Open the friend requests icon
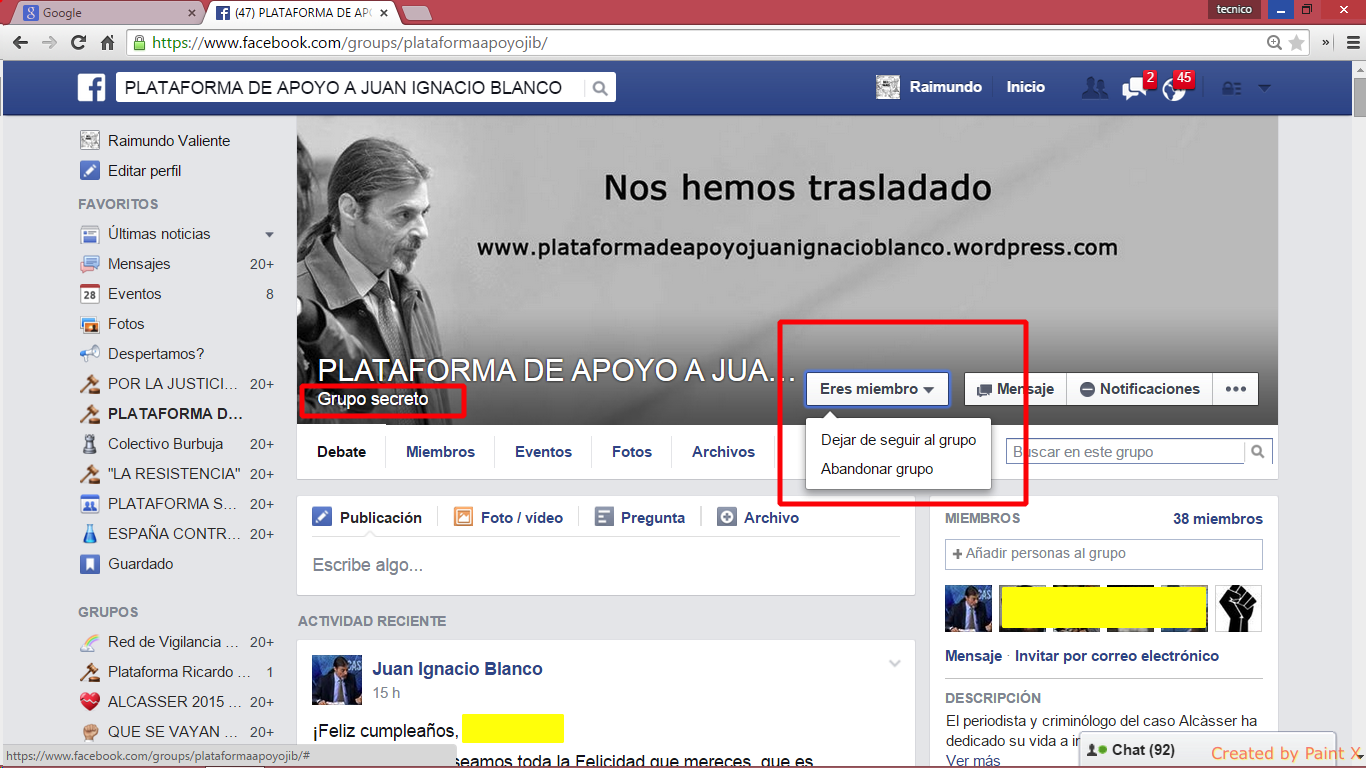The image size is (1366, 768). point(1094,88)
